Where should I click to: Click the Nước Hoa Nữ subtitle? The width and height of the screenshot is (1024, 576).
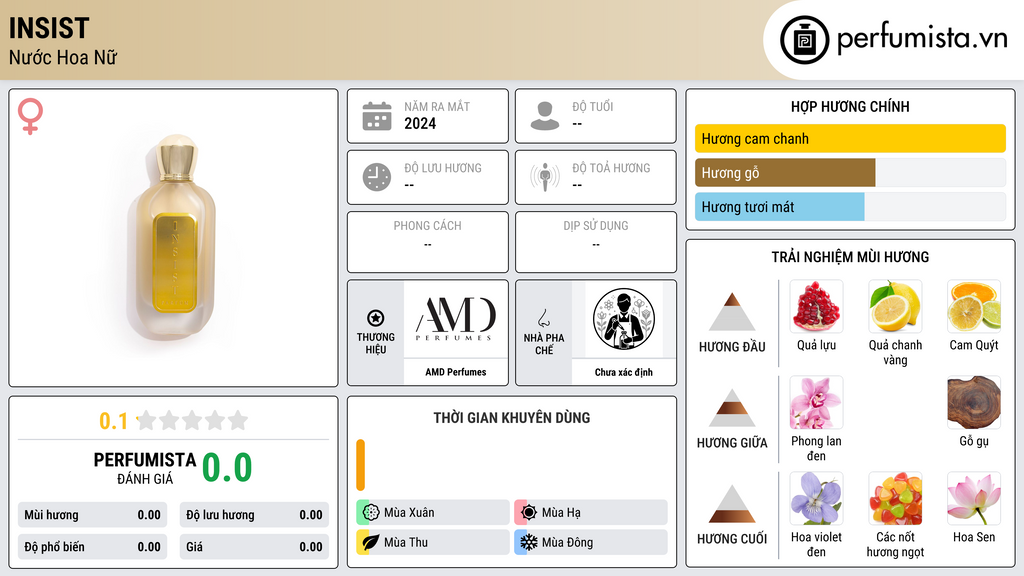tap(63, 57)
